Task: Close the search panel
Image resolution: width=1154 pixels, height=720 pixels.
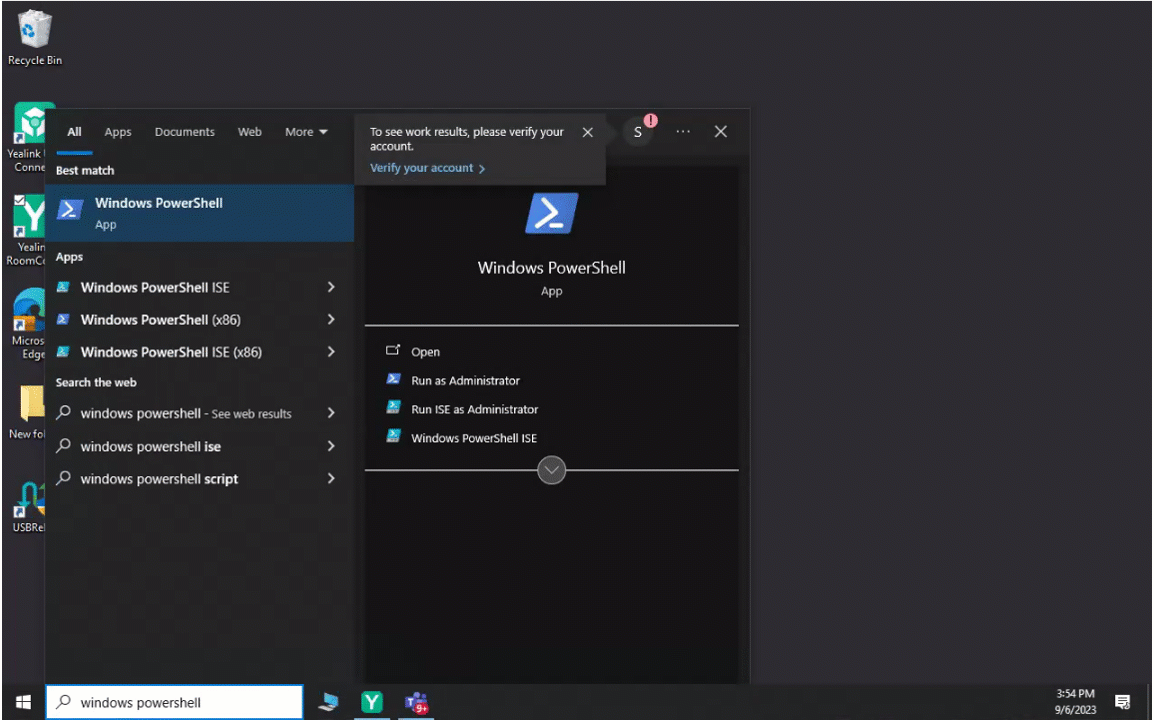Action: pos(721,132)
